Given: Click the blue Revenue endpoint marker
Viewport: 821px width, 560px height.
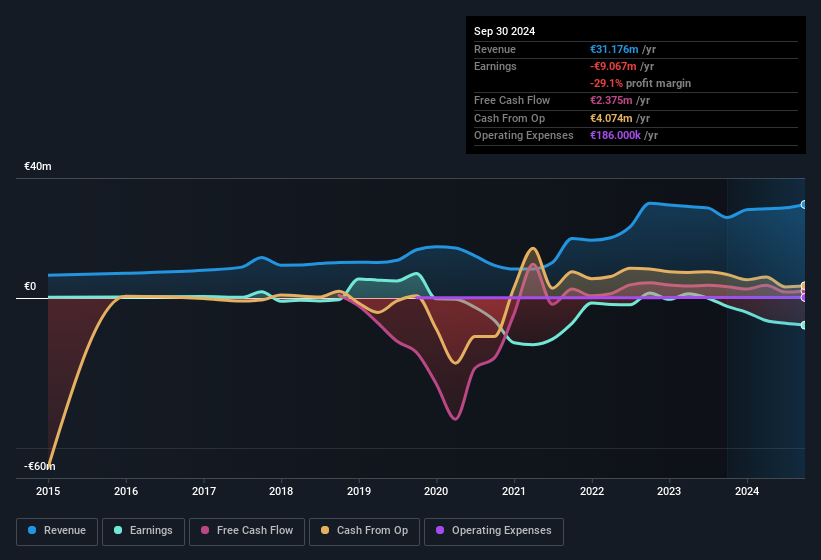Looking at the screenshot, I should 804,204.
